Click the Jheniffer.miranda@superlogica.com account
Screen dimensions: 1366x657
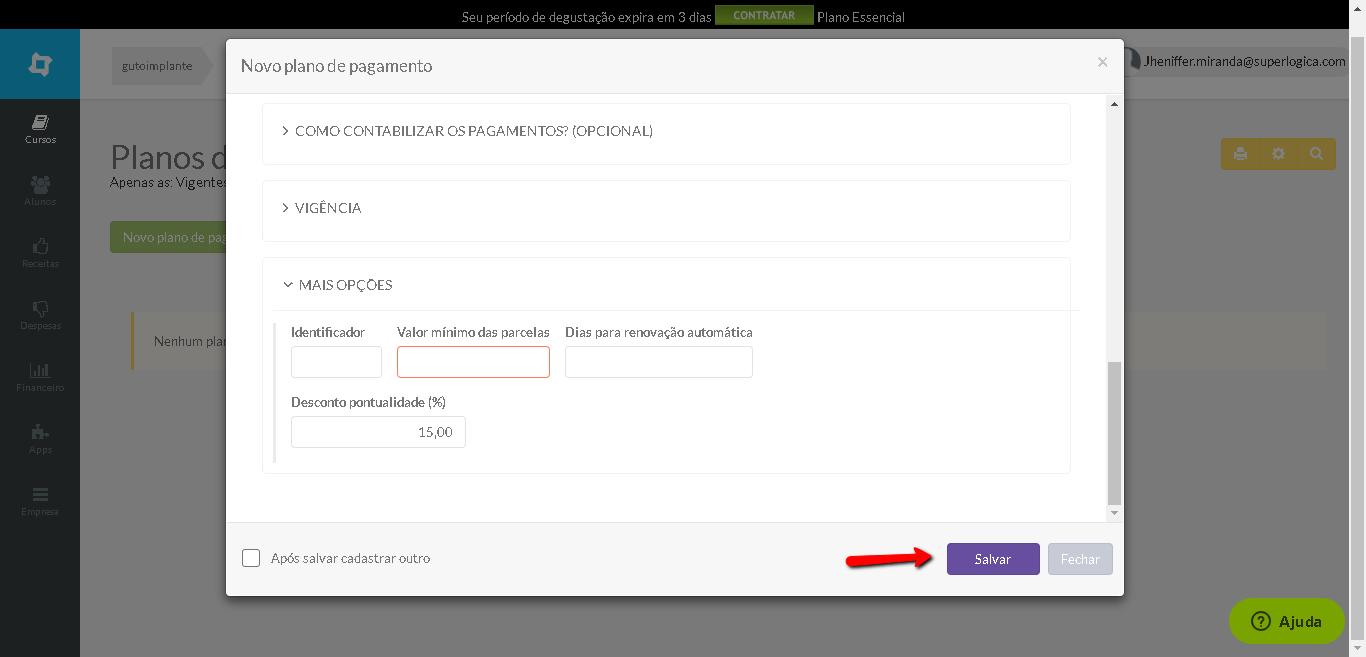click(x=1236, y=61)
